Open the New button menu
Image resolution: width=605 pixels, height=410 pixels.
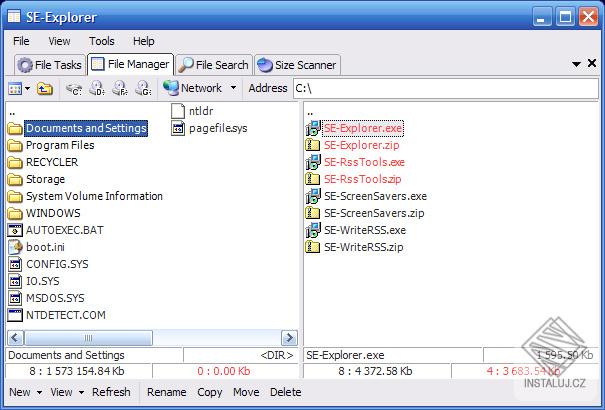pos(20,392)
